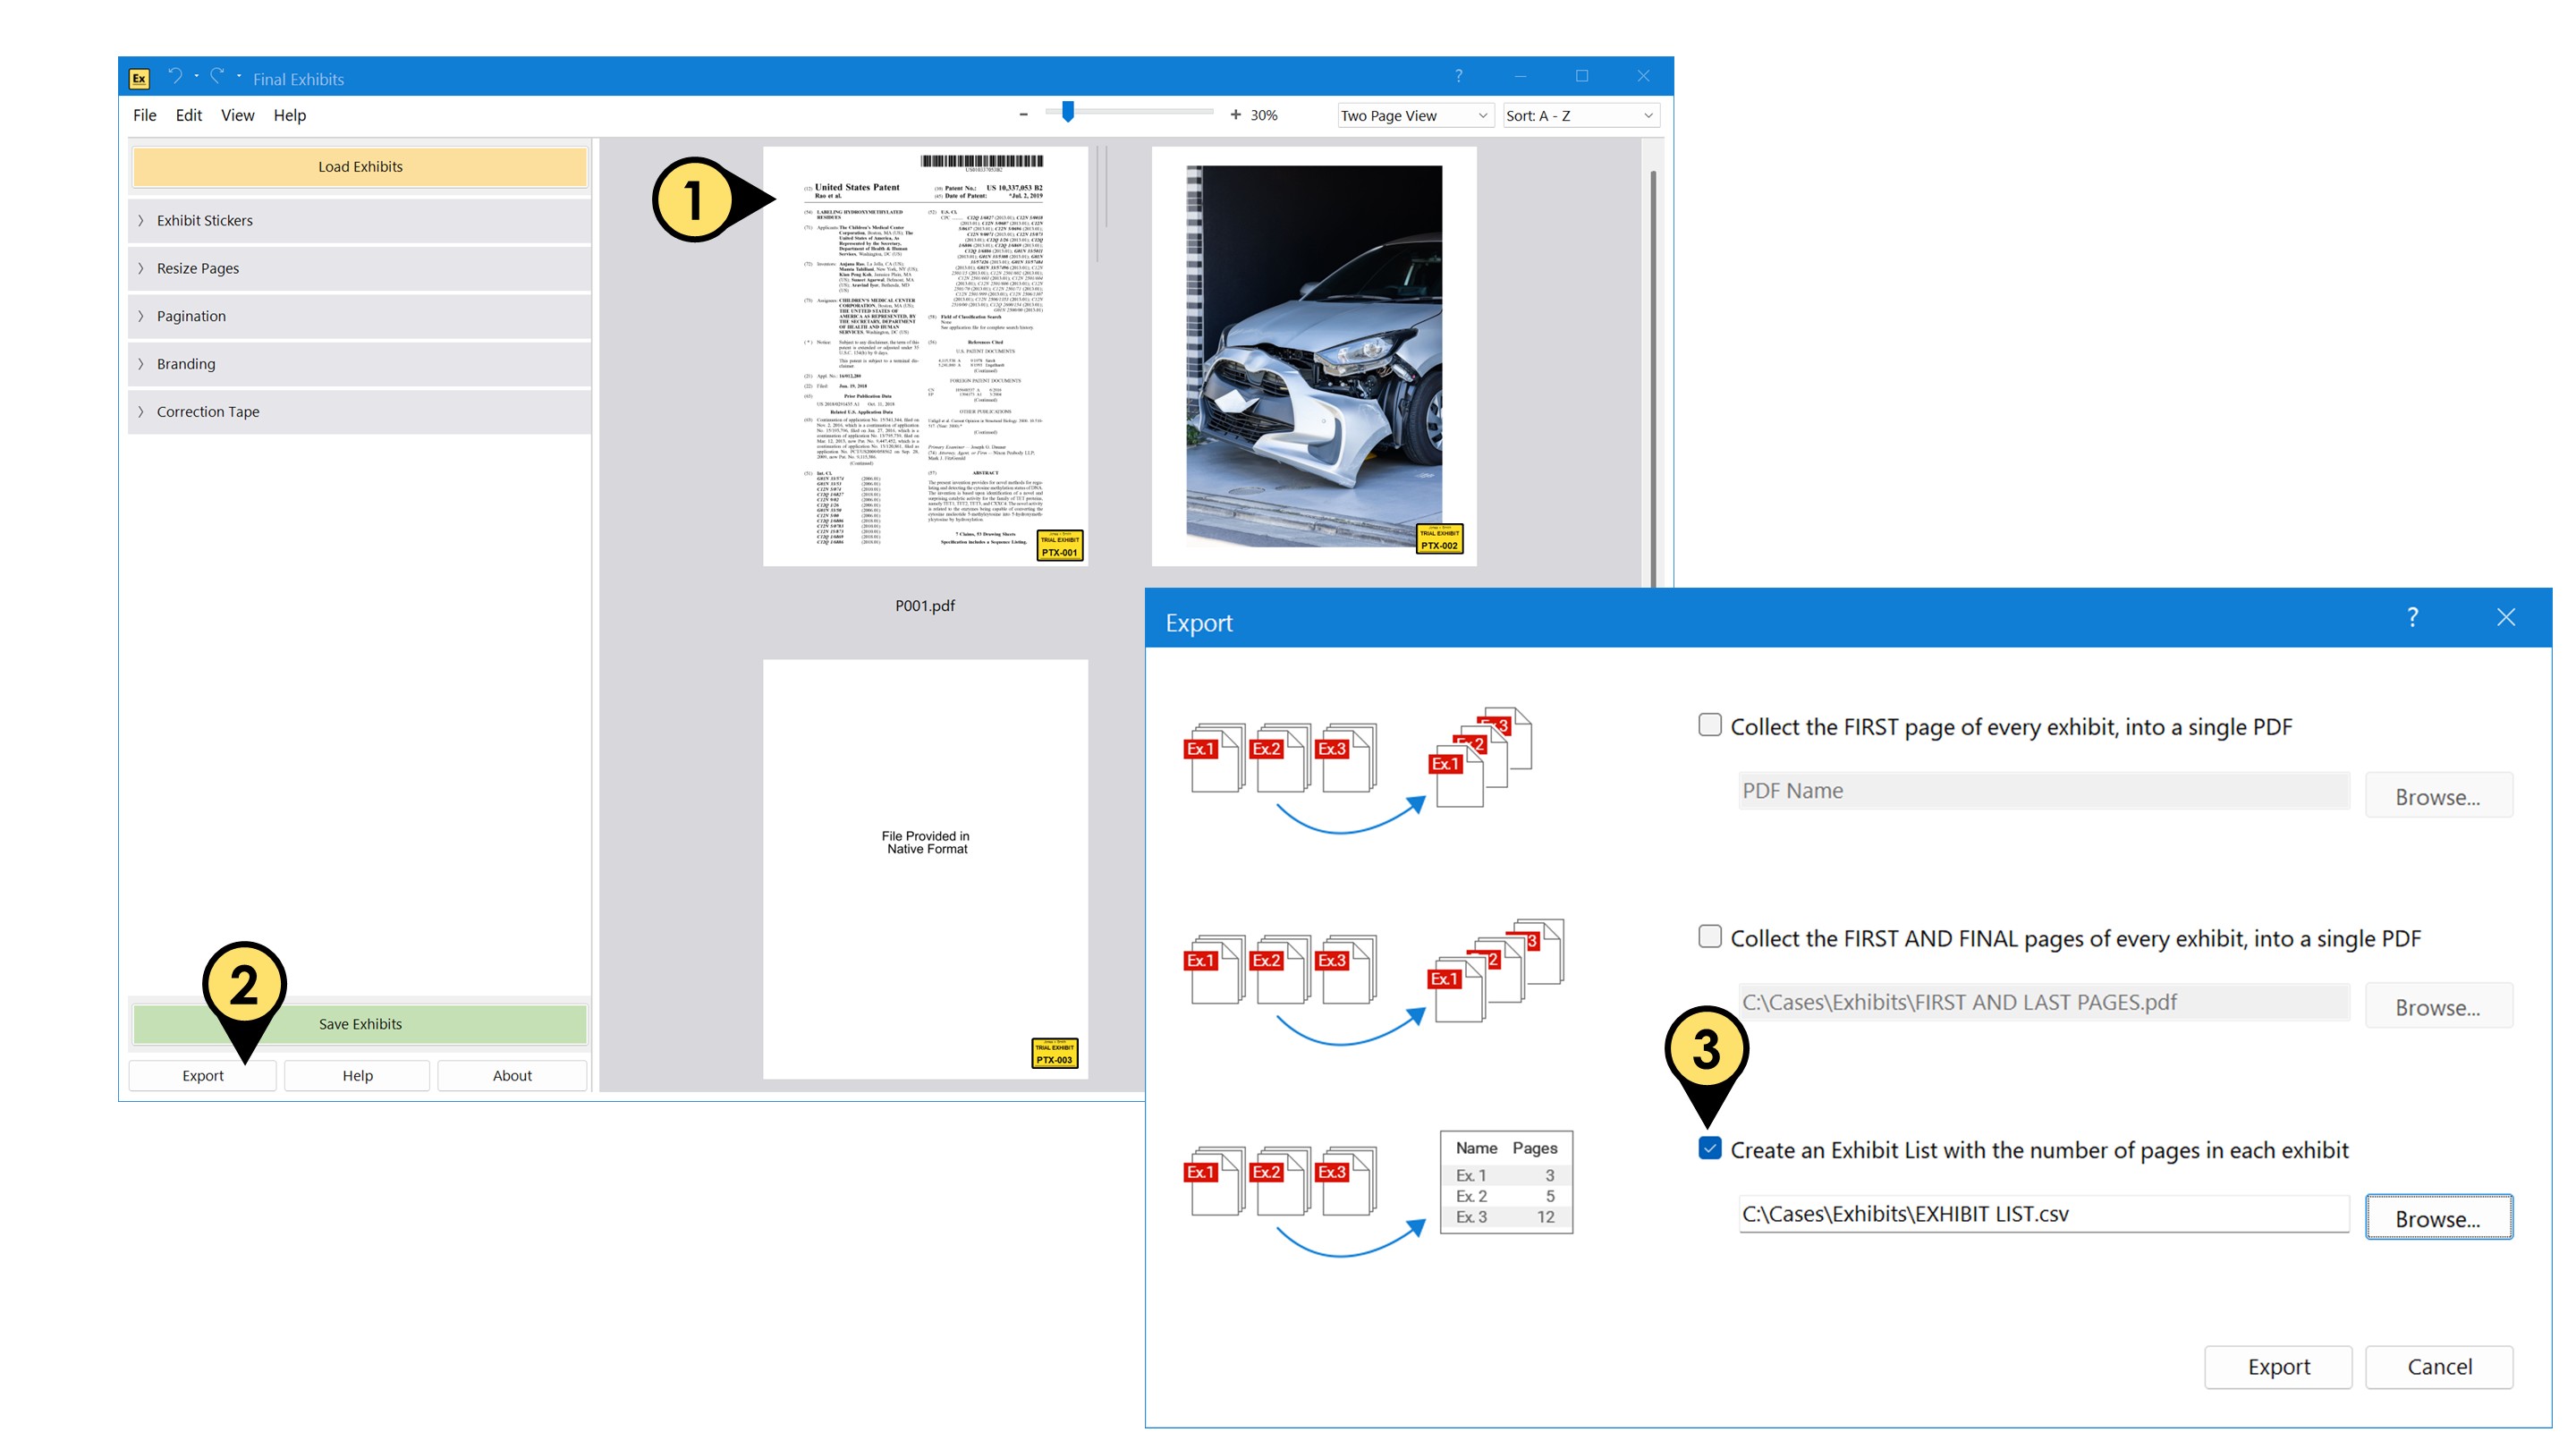This screenshot has height=1449, width=2576.
Task: Adjust the zoom level slider
Action: pyautogui.click(x=1067, y=113)
